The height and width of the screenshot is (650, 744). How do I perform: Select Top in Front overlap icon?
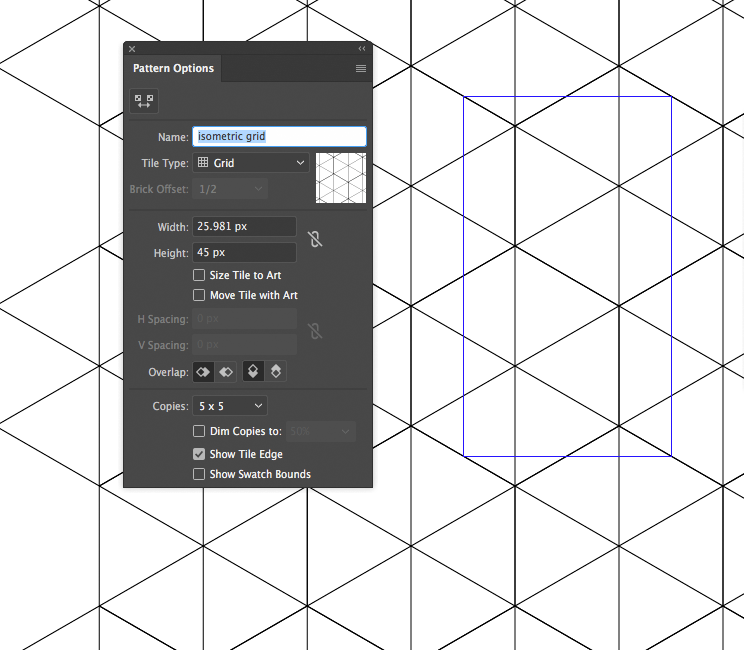253,371
